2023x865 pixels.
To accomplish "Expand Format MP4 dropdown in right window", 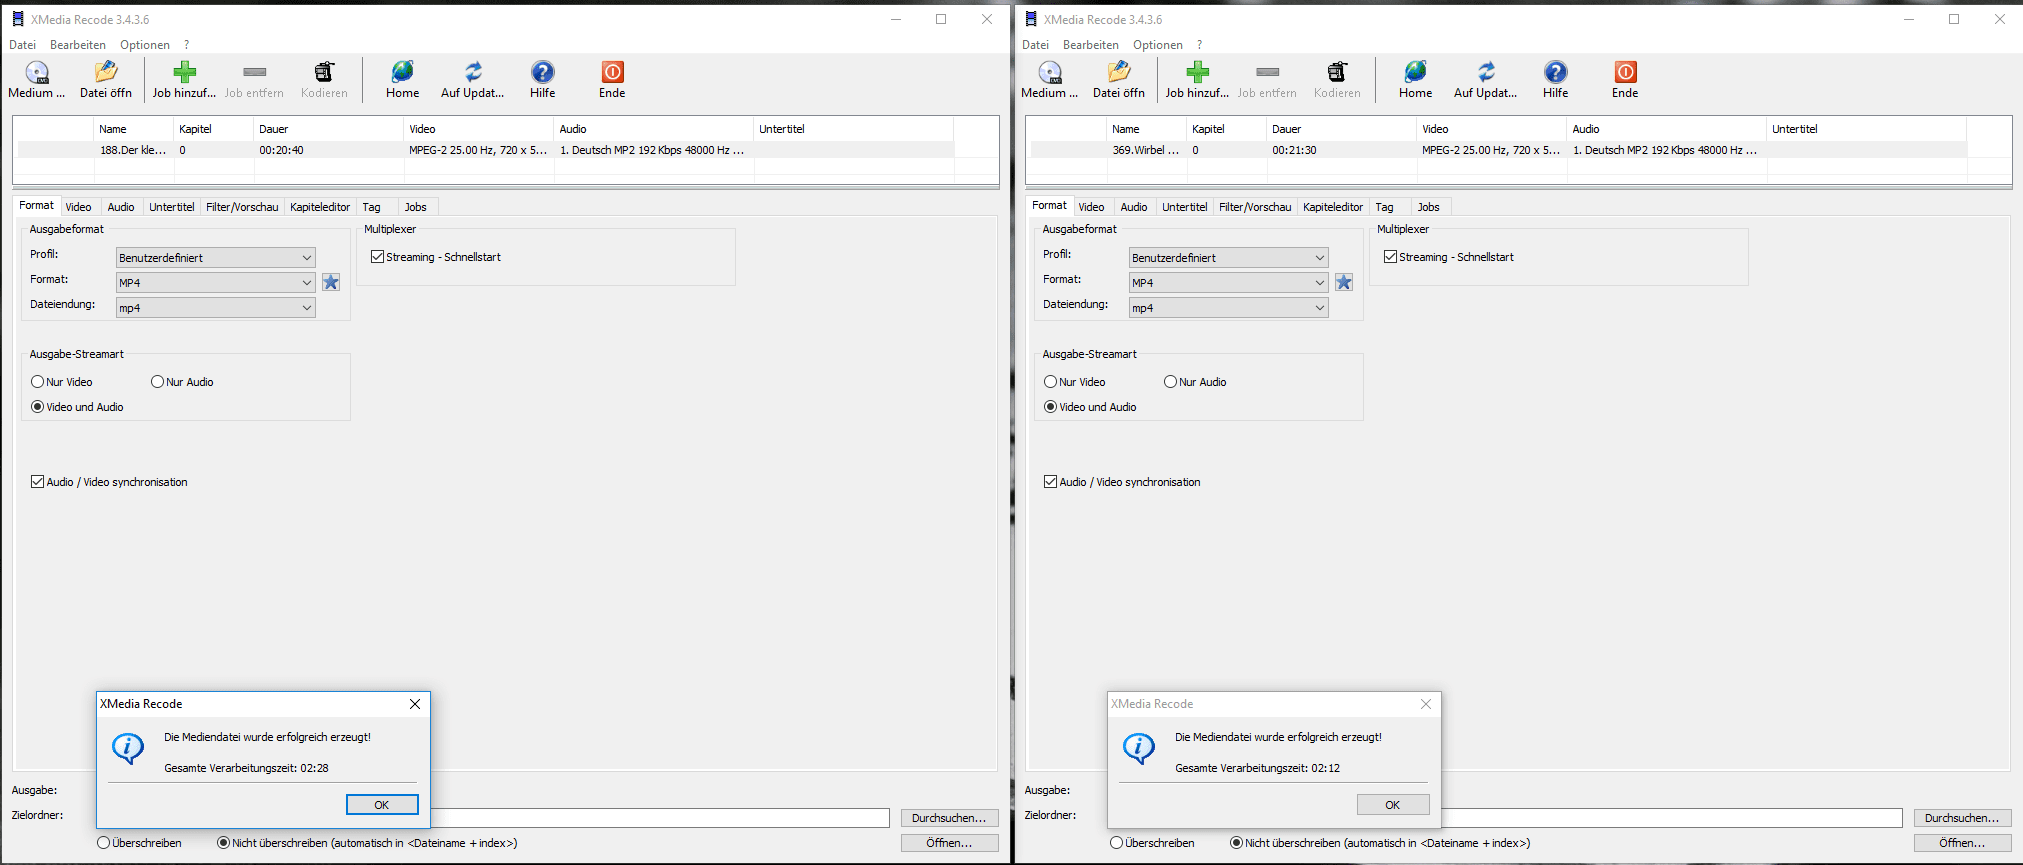I will tap(1319, 283).
